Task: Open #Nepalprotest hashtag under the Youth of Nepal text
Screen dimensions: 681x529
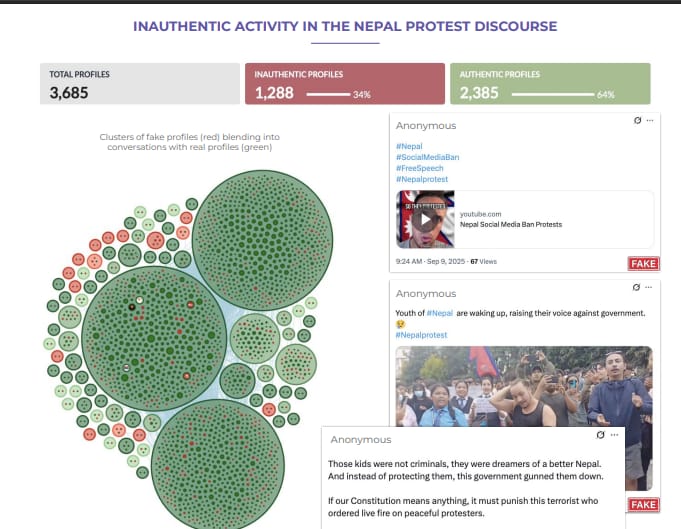Action: (422, 335)
